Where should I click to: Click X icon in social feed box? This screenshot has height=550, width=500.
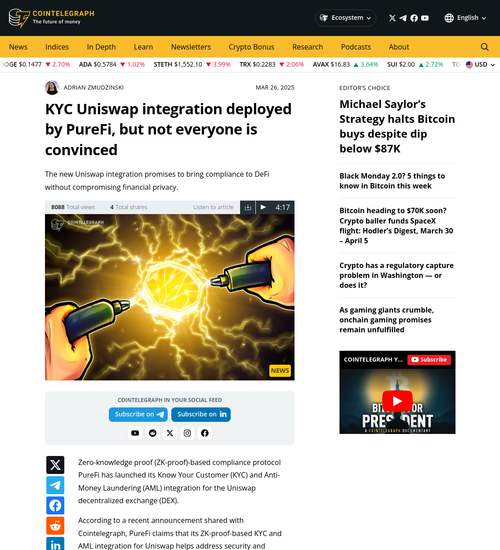(x=170, y=433)
